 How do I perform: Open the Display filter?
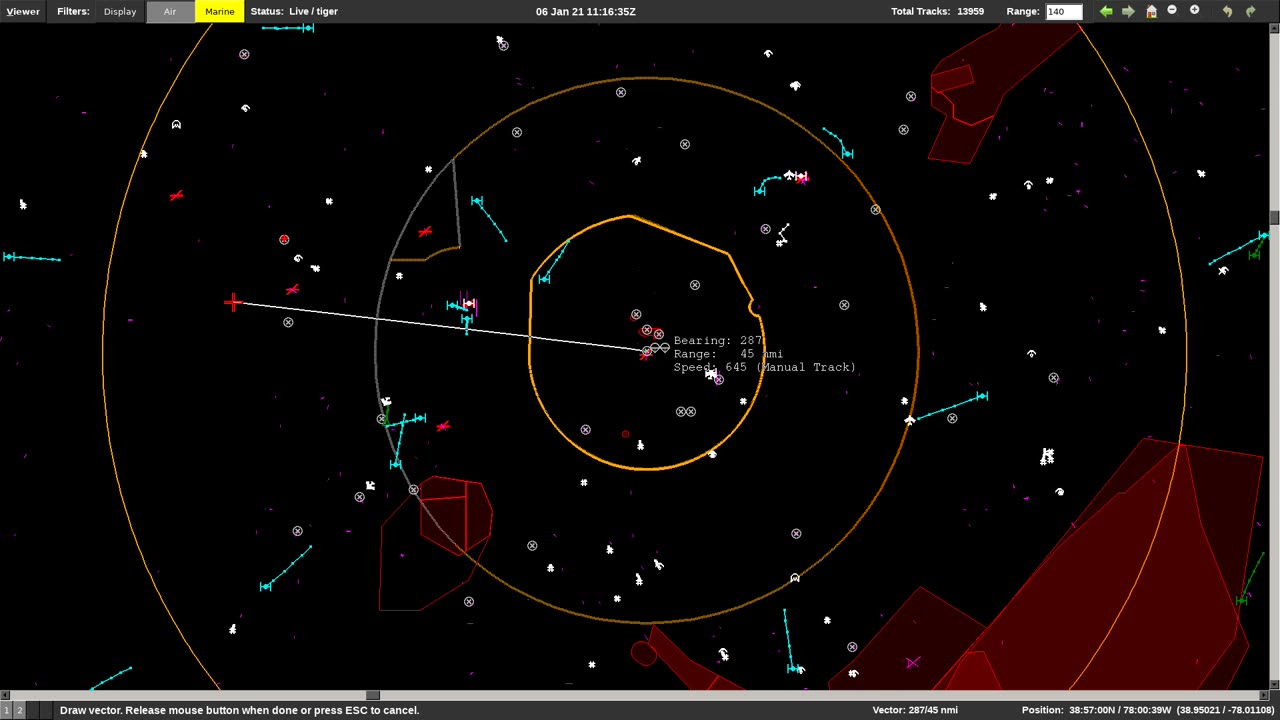[x=120, y=11]
